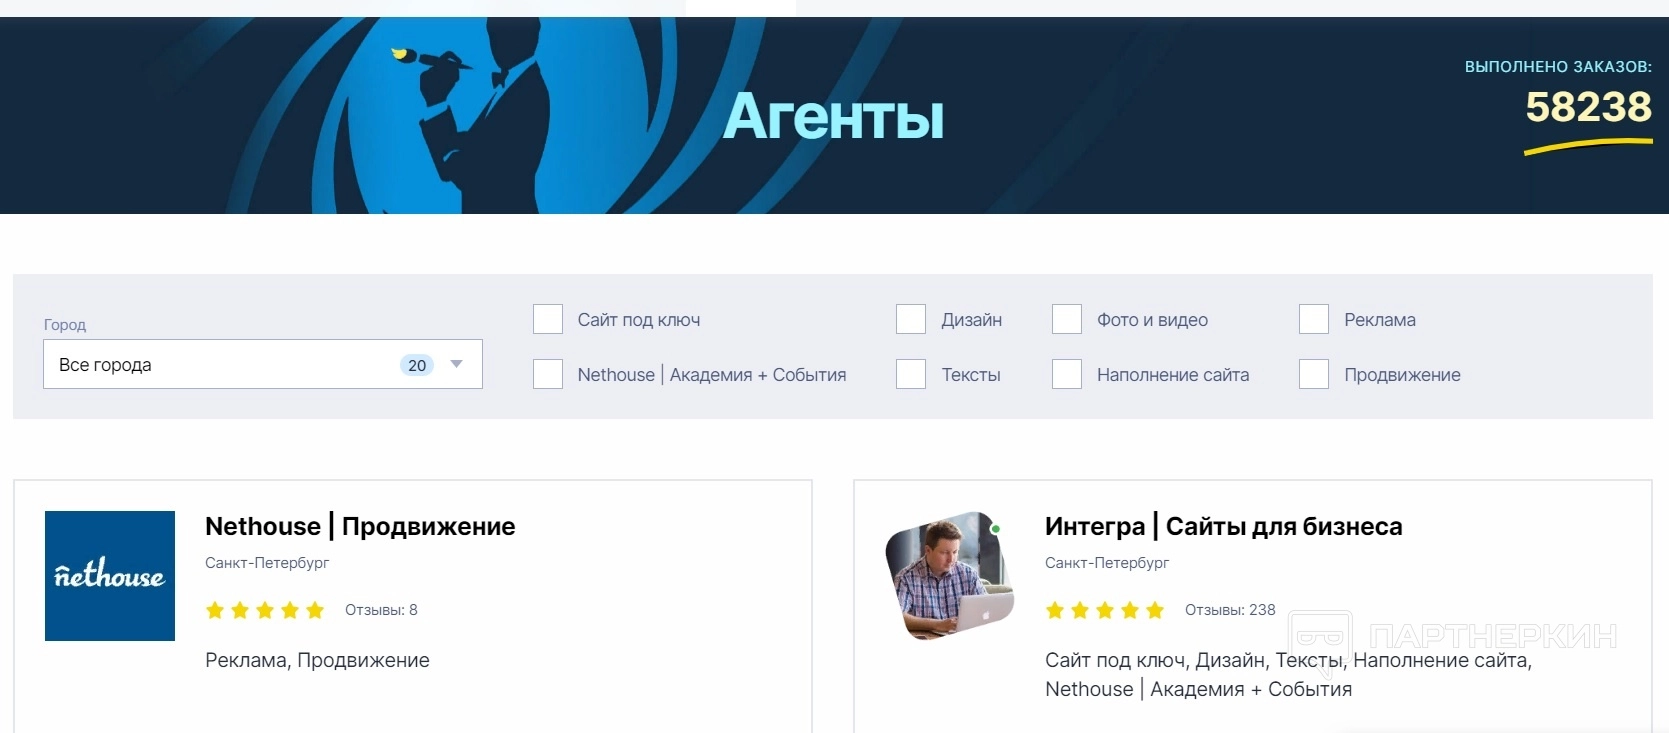
Task: View reviews "Отзывы: 8" for Nethouse
Action: 381,610
